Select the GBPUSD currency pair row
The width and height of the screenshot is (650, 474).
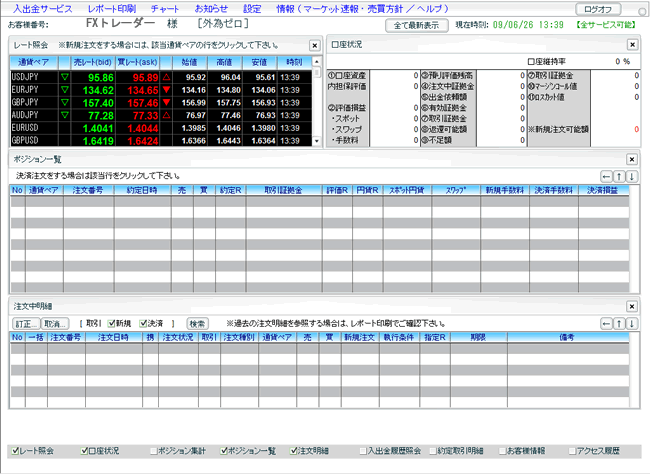coord(161,141)
